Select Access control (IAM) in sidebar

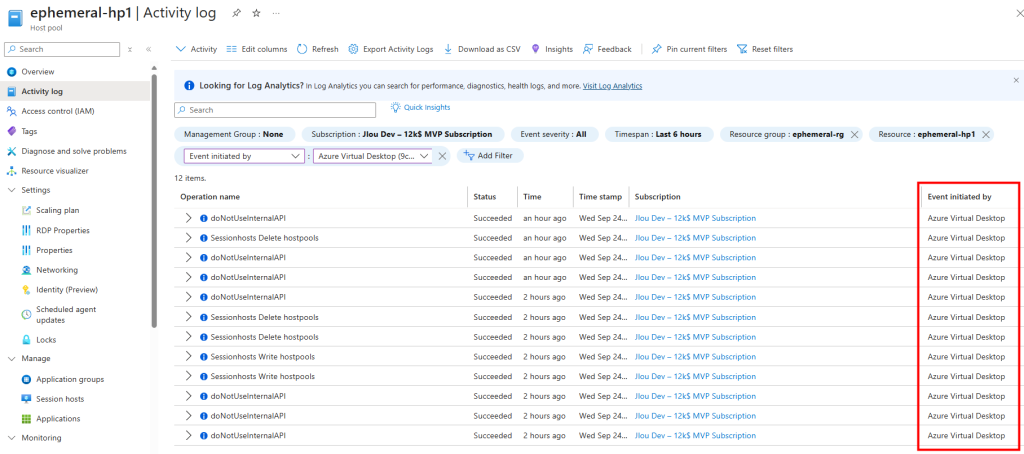[56, 111]
